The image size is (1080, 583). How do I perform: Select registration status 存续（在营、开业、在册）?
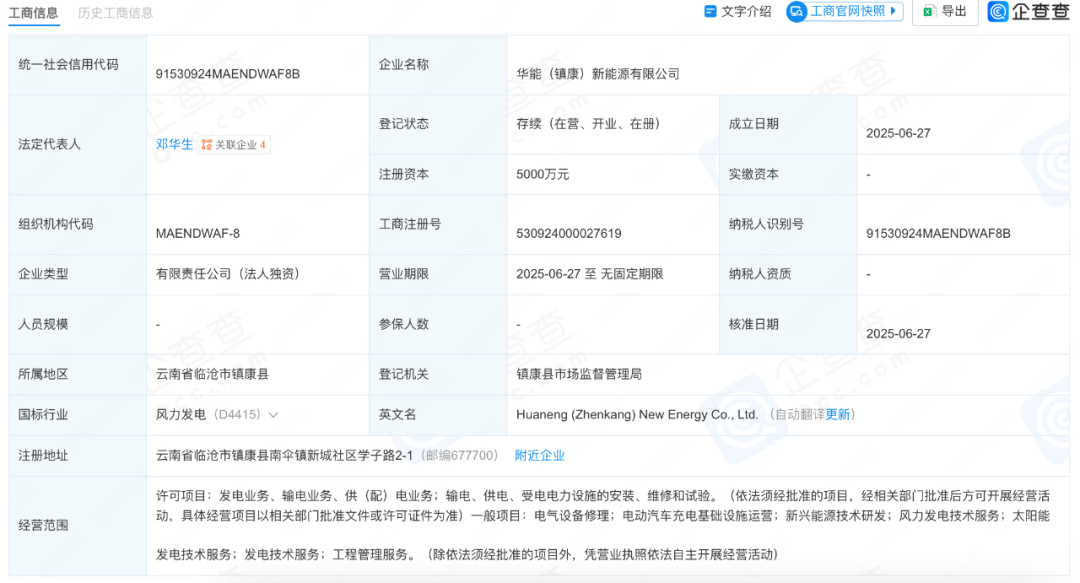coord(588,124)
